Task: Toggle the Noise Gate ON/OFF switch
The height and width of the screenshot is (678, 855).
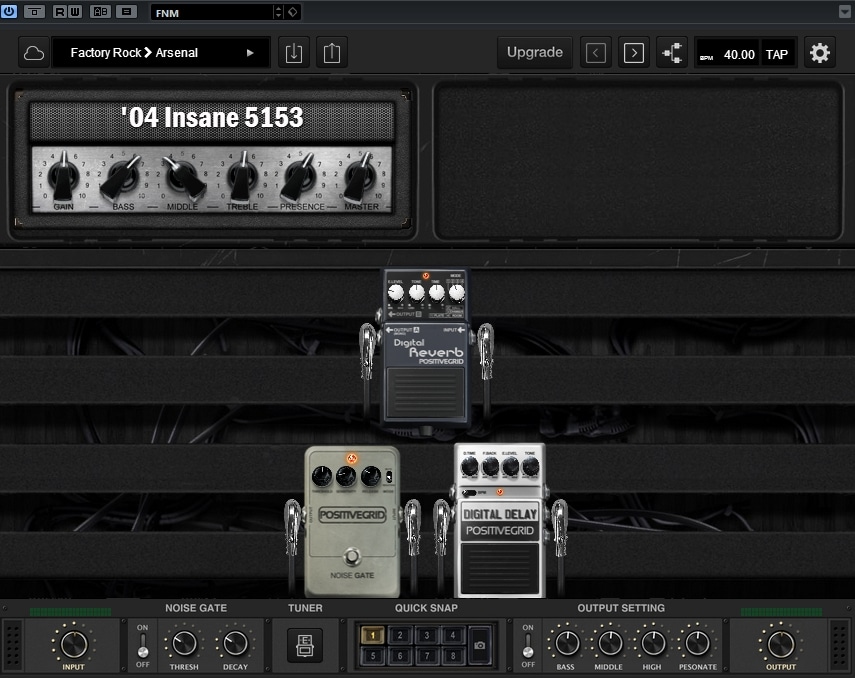Action: pos(143,645)
